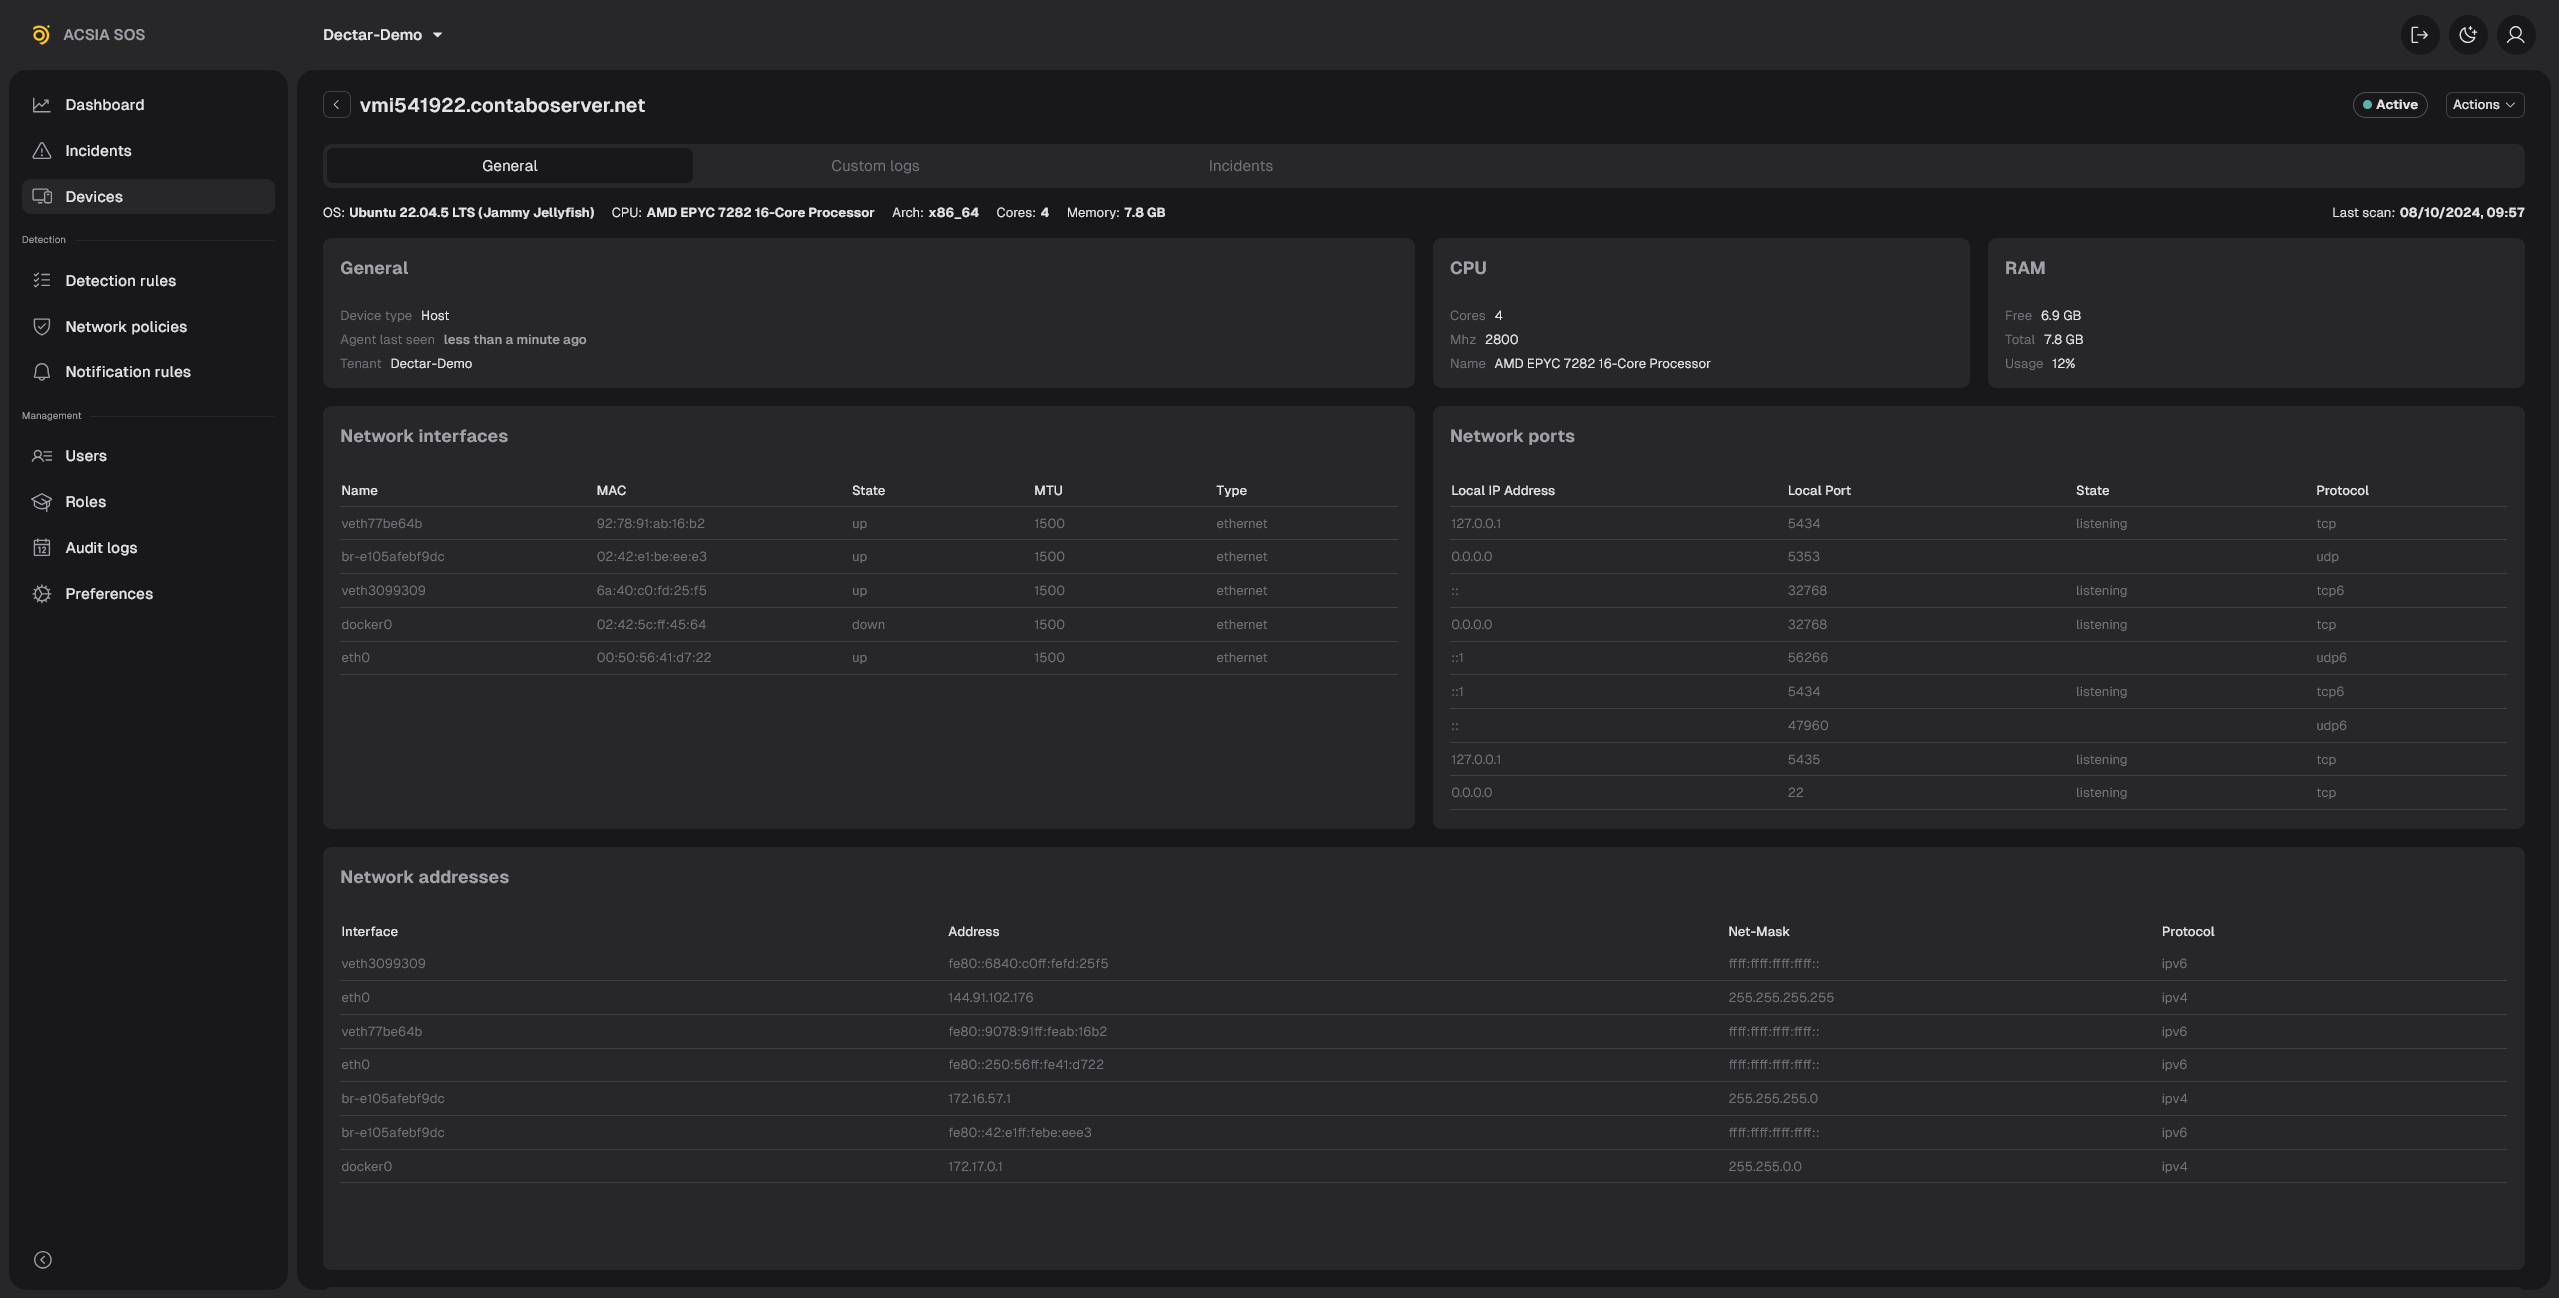The height and width of the screenshot is (1298, 2559).
Task: Open the user profile icon
Action: tap(2515, 35)
